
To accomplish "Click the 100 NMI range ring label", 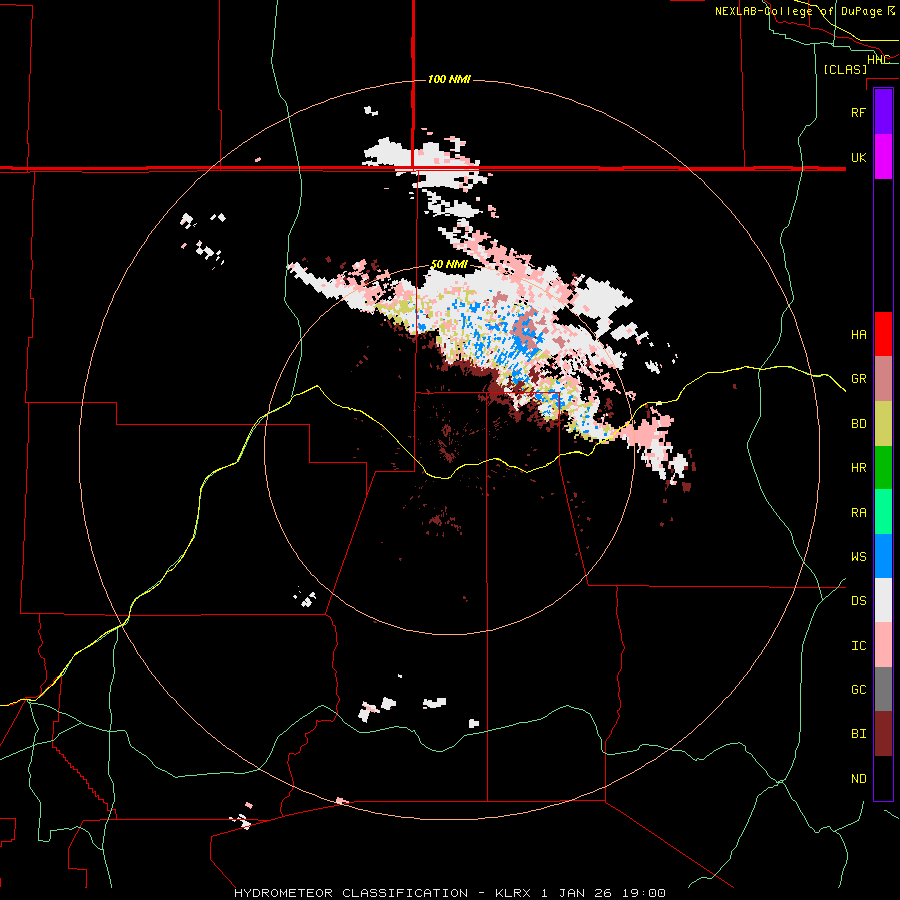I will [449, 79].
